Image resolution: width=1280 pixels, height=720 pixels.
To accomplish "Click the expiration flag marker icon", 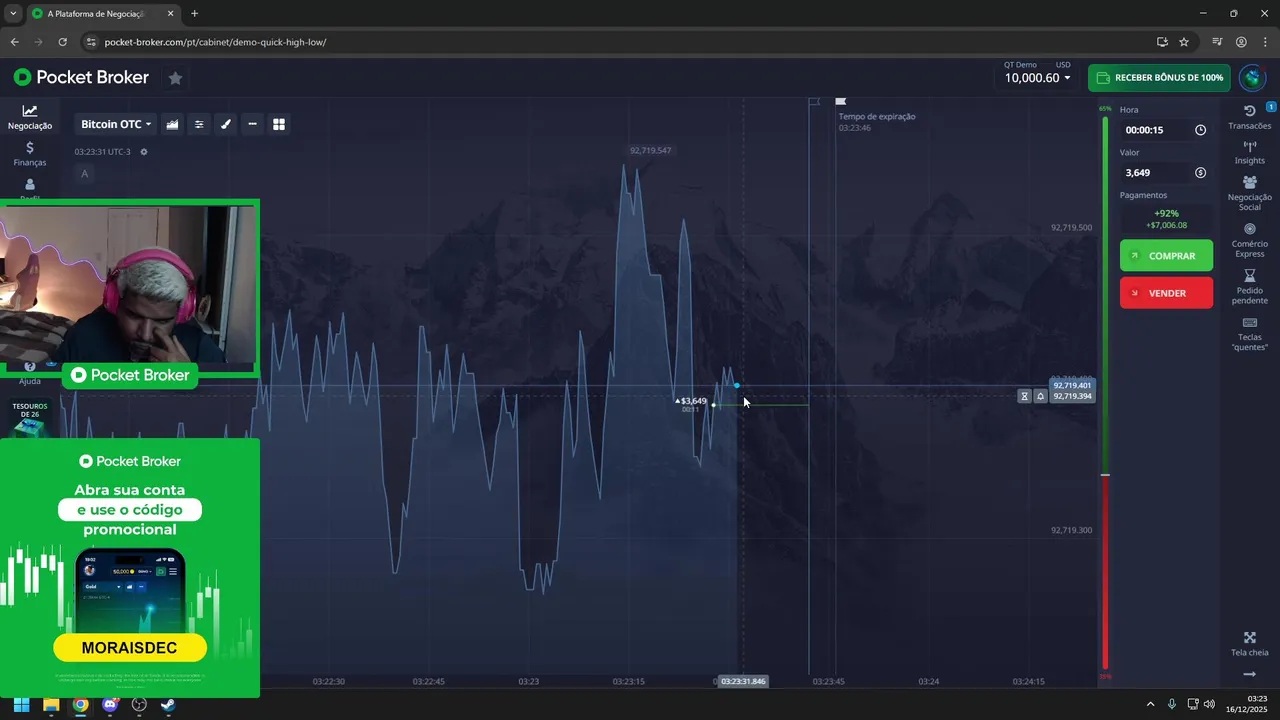I will 841,101.
